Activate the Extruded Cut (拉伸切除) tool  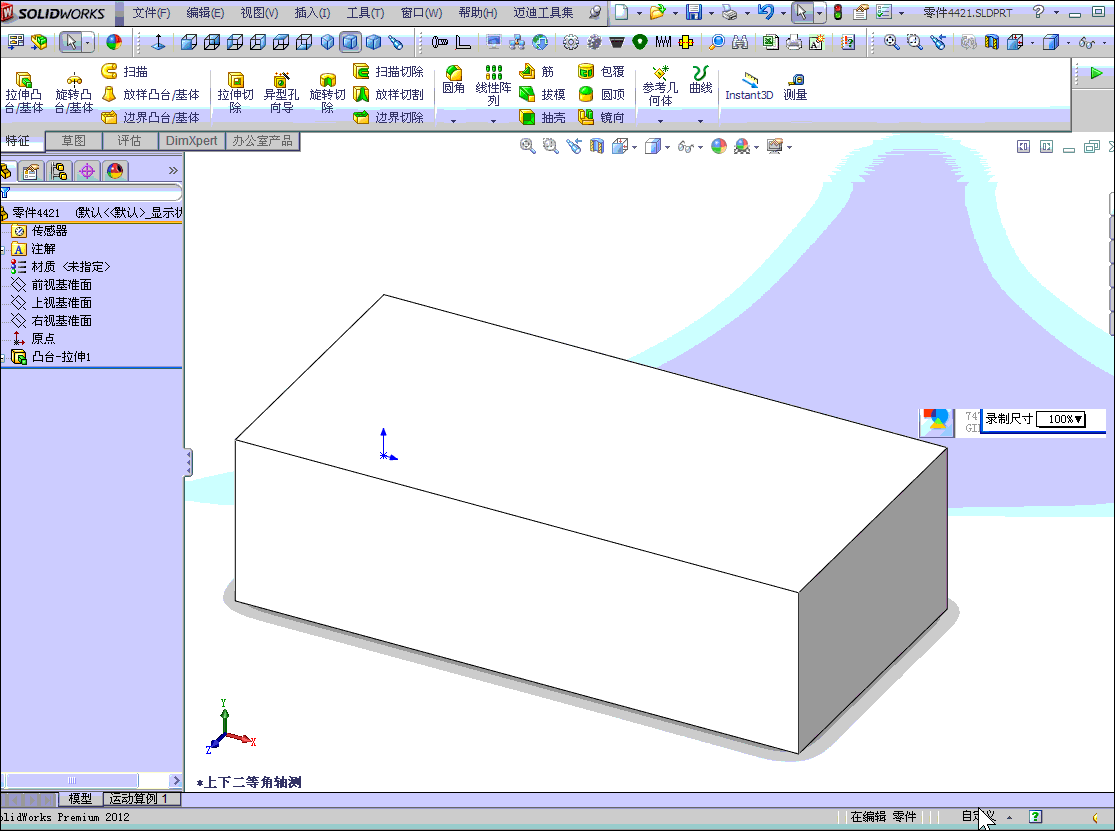point(235,92)
